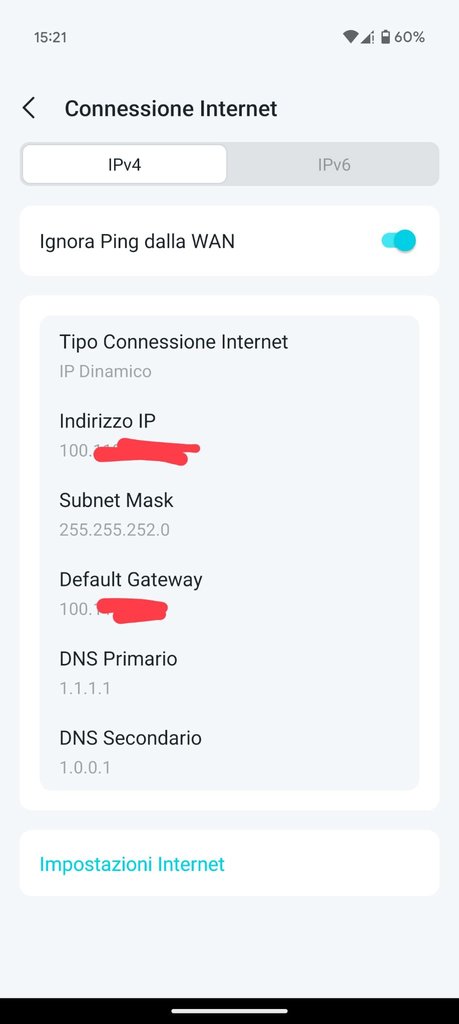Tap the bottom navigation gesture bar

pyautogui.click(x=229, y=1011)
